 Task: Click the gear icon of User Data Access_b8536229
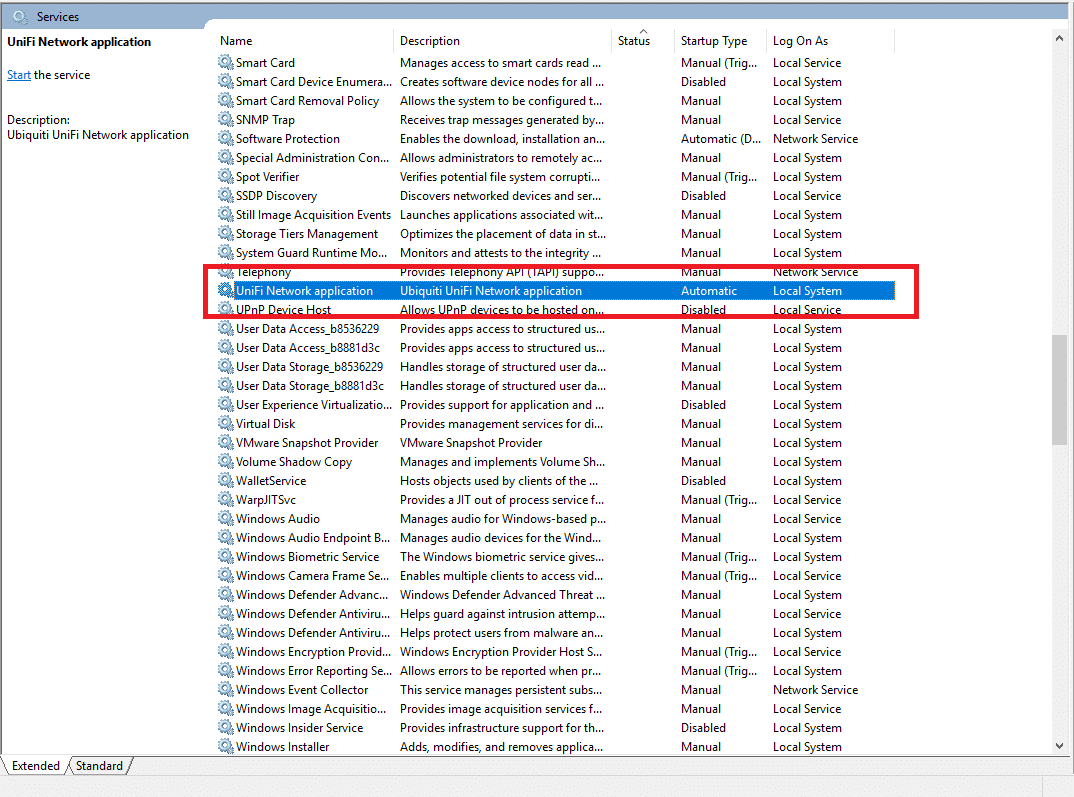[225, 329]
